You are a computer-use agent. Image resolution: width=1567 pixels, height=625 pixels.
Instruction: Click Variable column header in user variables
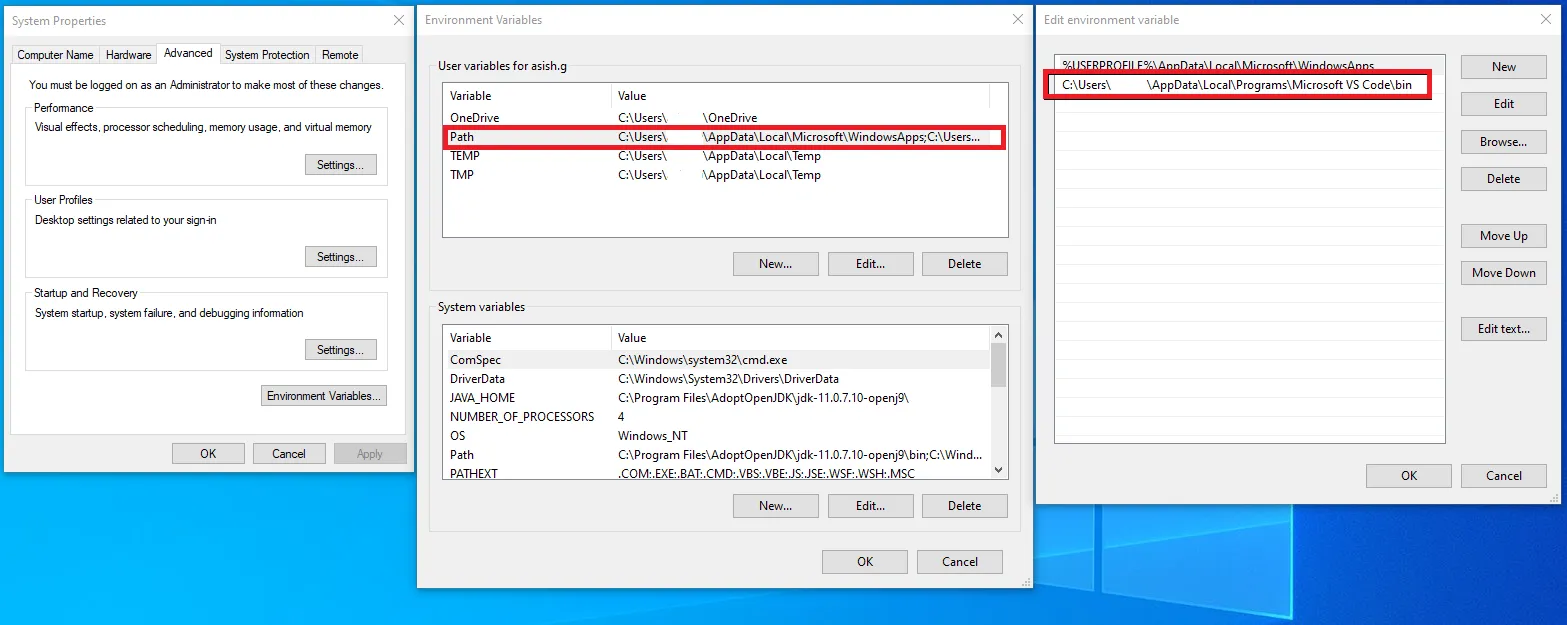[x=527, y=96]
